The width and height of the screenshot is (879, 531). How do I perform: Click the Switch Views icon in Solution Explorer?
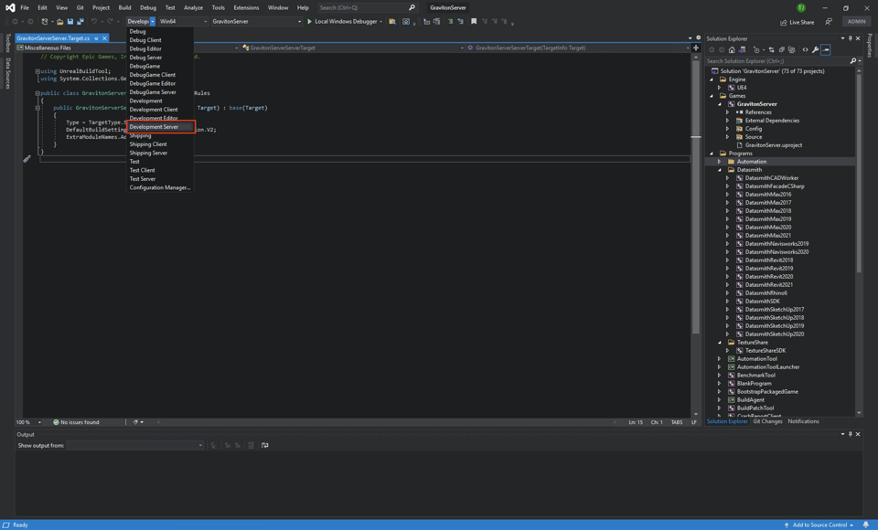(x=742, y=50)
